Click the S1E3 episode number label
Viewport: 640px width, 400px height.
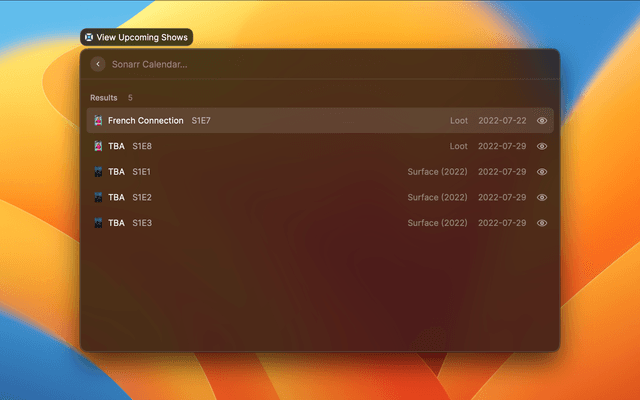tap(142, 223)
